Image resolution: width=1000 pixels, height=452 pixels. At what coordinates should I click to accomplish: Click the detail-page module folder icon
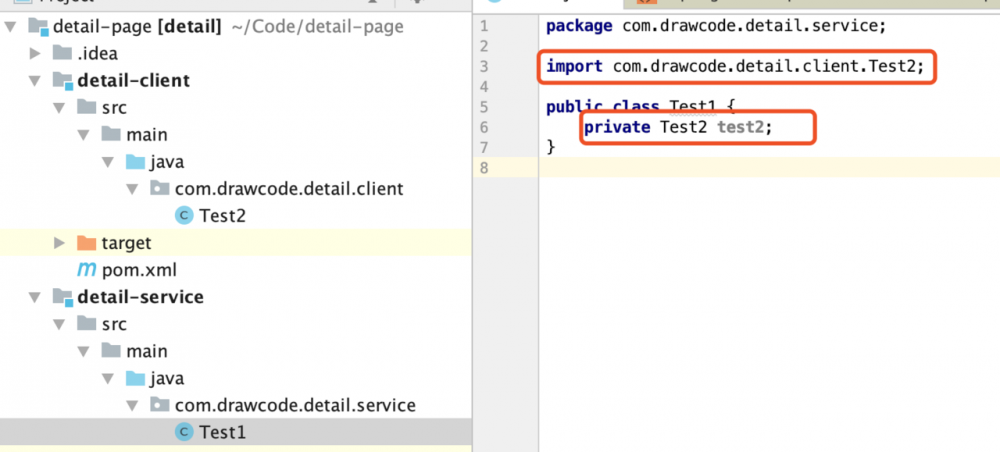click(x=38, y=27)
